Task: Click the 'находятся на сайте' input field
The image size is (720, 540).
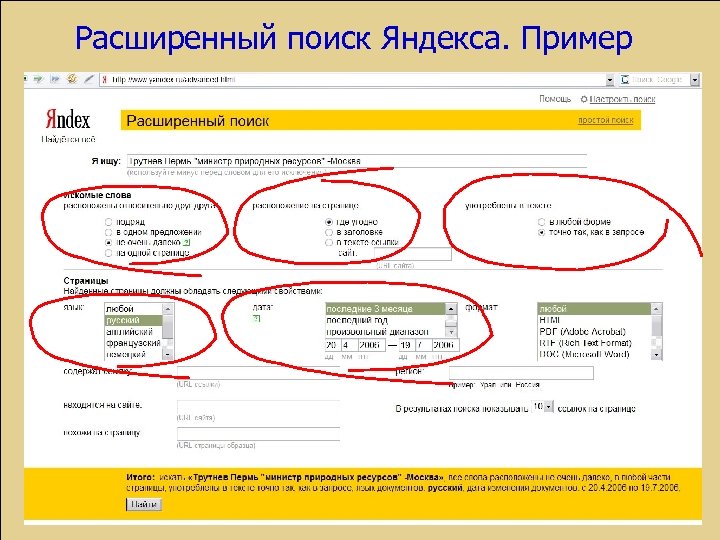Action: pyautogui.click(x=259, y=407)
